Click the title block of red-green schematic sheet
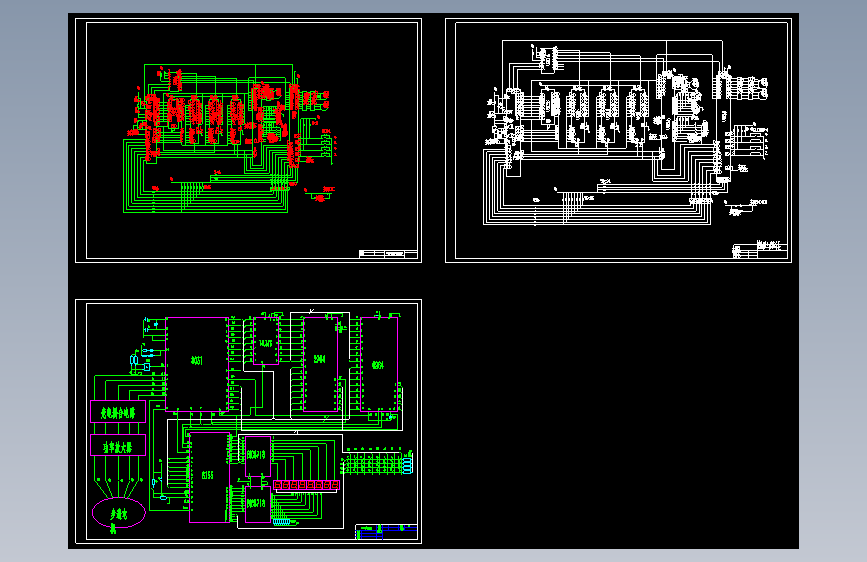Screen dimensions: 867x562 point(388,254)
